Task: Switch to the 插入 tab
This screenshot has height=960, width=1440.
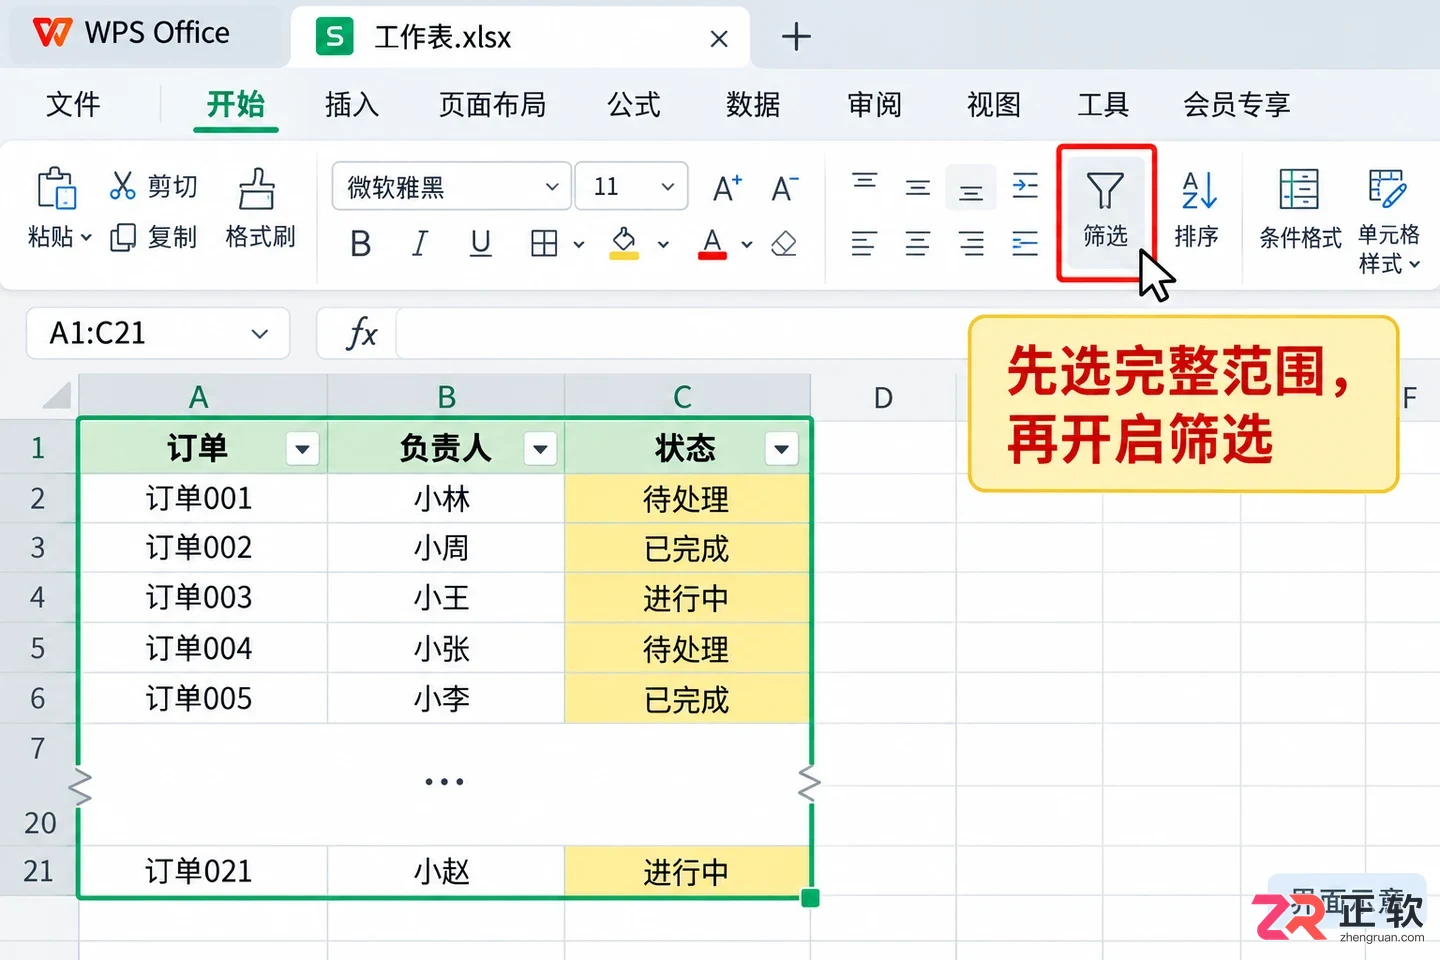Action: (x=352, y=104)
